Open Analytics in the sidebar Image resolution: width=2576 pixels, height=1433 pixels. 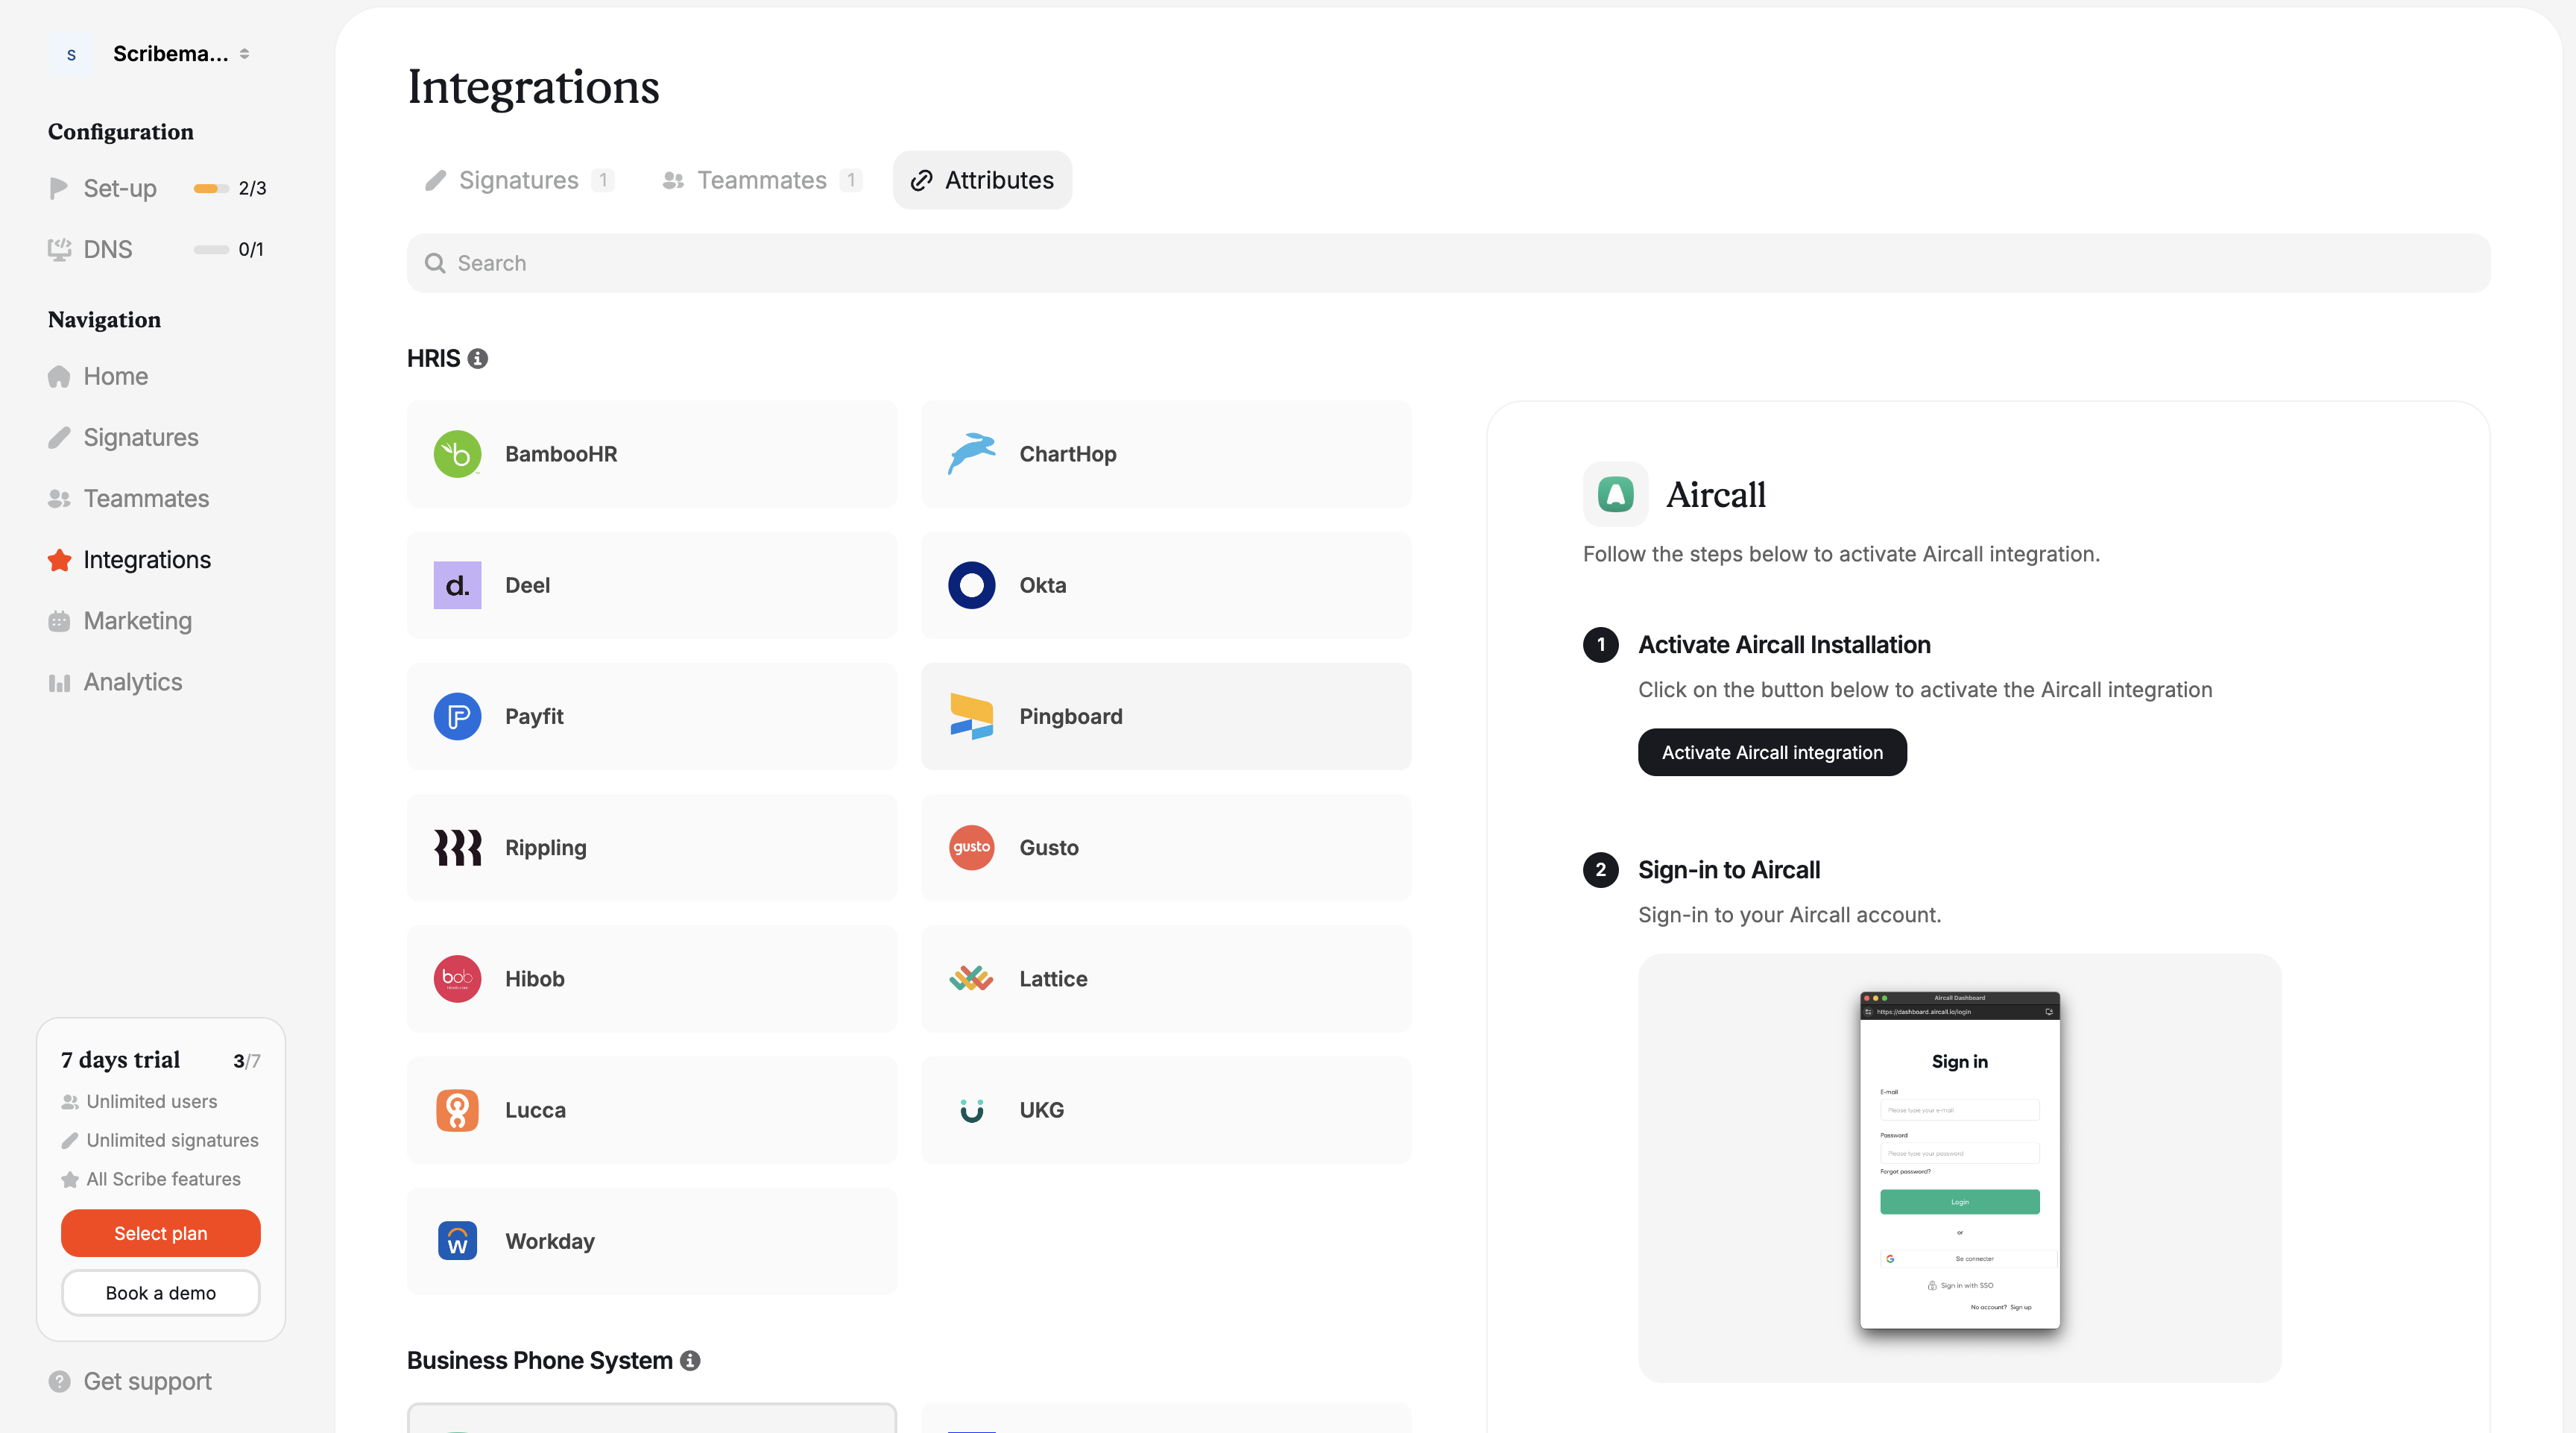[x=132, y=682]
